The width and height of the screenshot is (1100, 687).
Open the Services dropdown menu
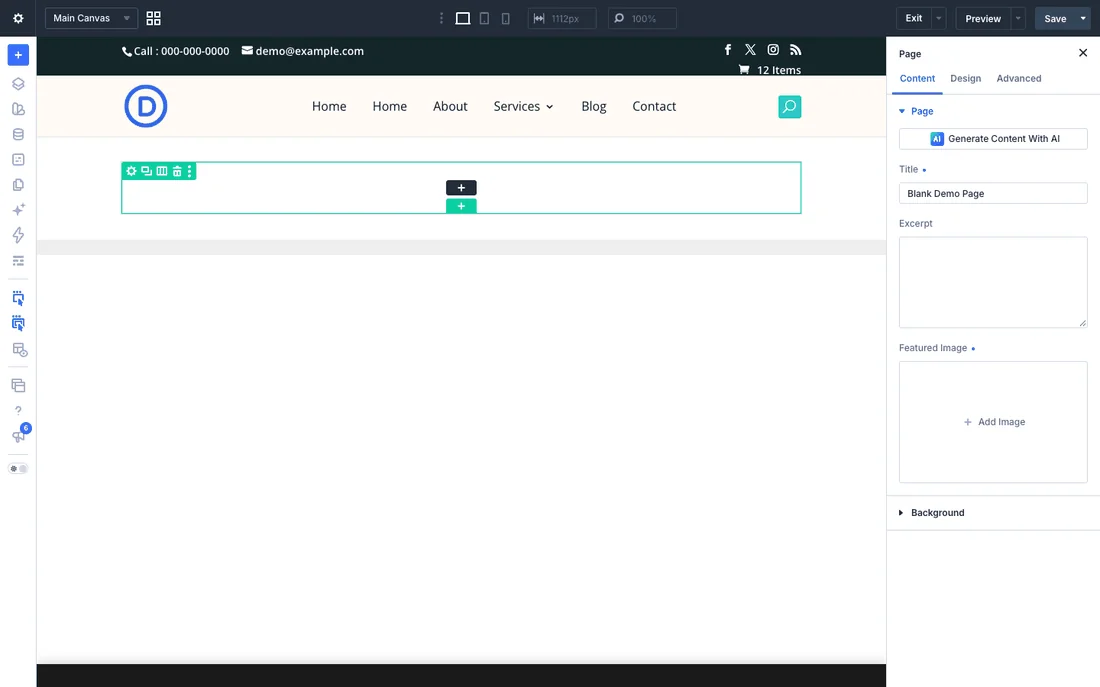point(523,106)
